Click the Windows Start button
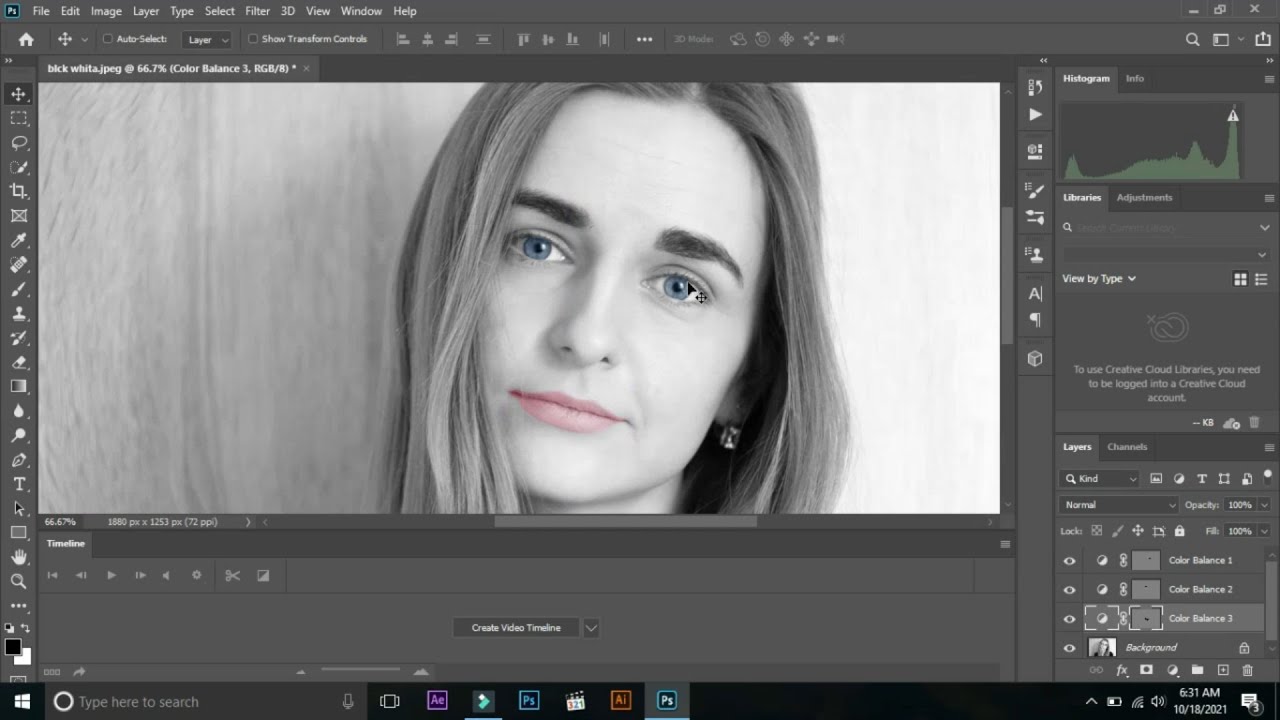 tap(22, 701)
